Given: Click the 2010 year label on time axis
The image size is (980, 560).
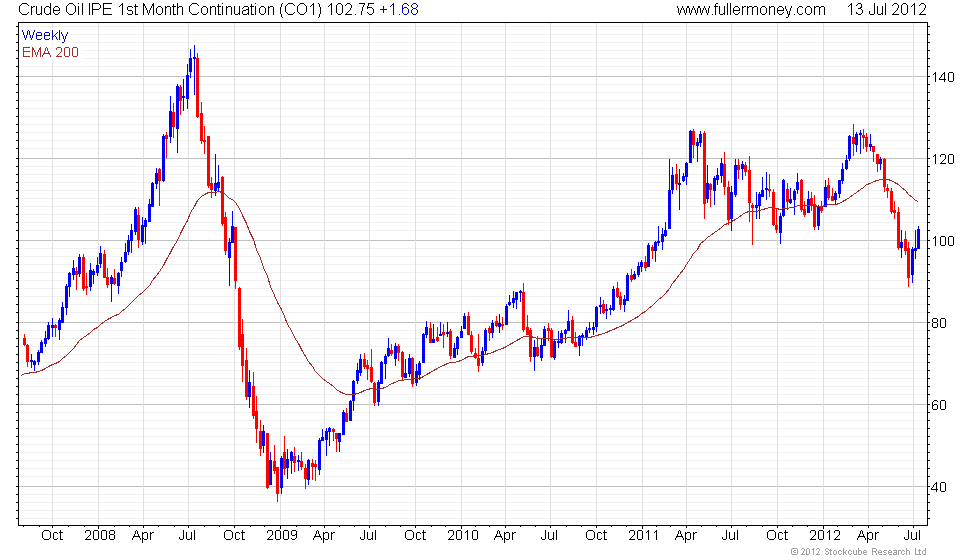Looking at the screenshot, I should click(462, 535).
